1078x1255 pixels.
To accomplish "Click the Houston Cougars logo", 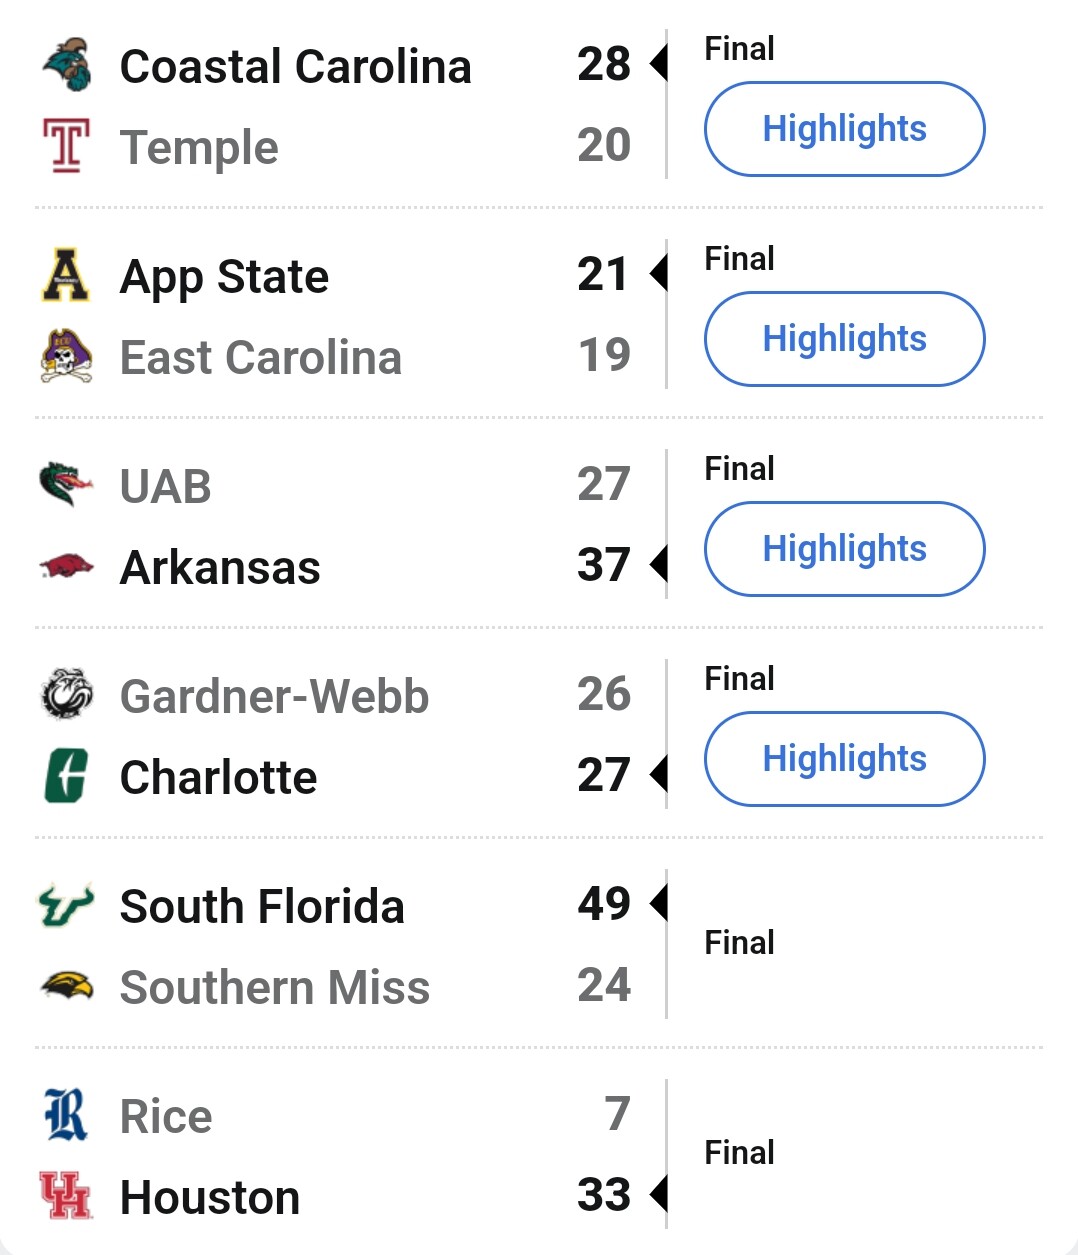I will pyautogui.click(x=67, y=1196).
